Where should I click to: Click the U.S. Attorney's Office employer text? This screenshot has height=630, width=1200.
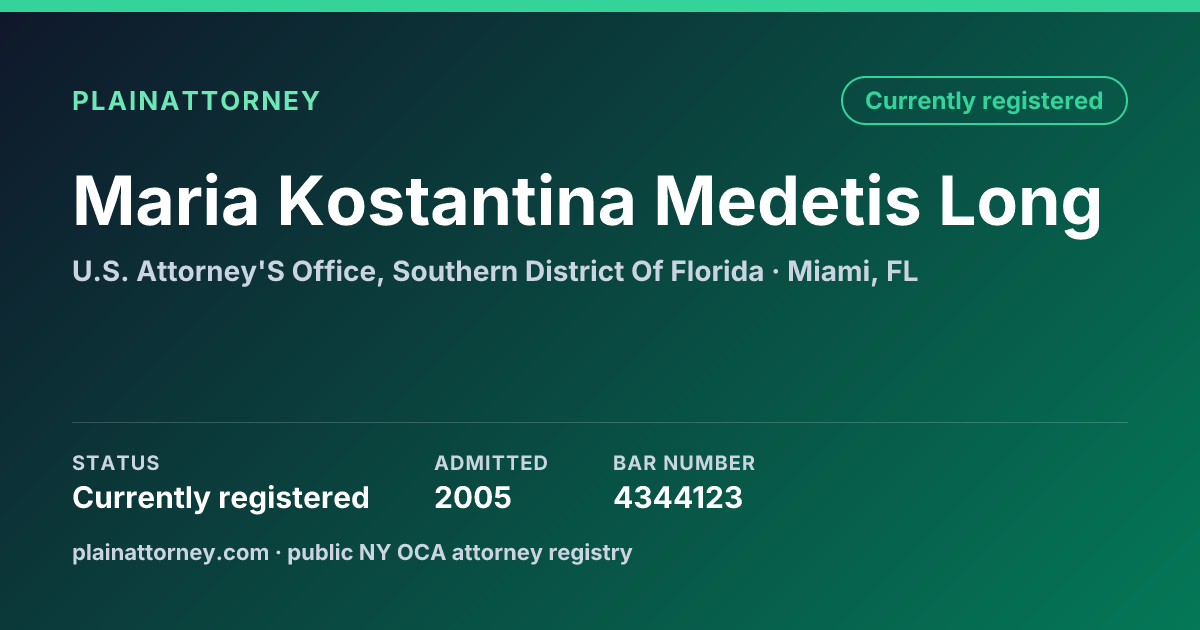point(222,271)
